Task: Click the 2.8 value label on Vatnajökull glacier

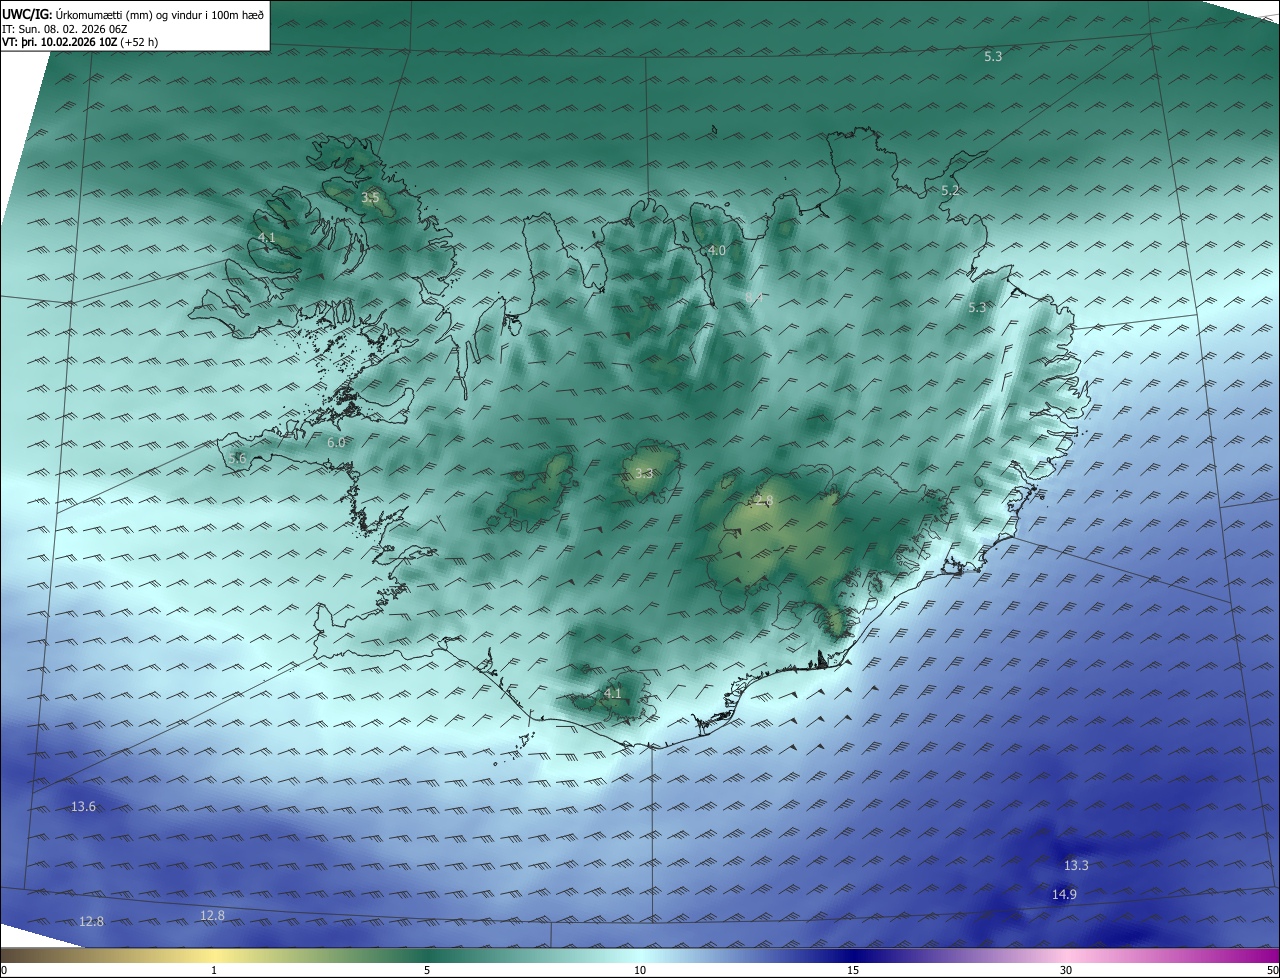Action: pos(764,500)
